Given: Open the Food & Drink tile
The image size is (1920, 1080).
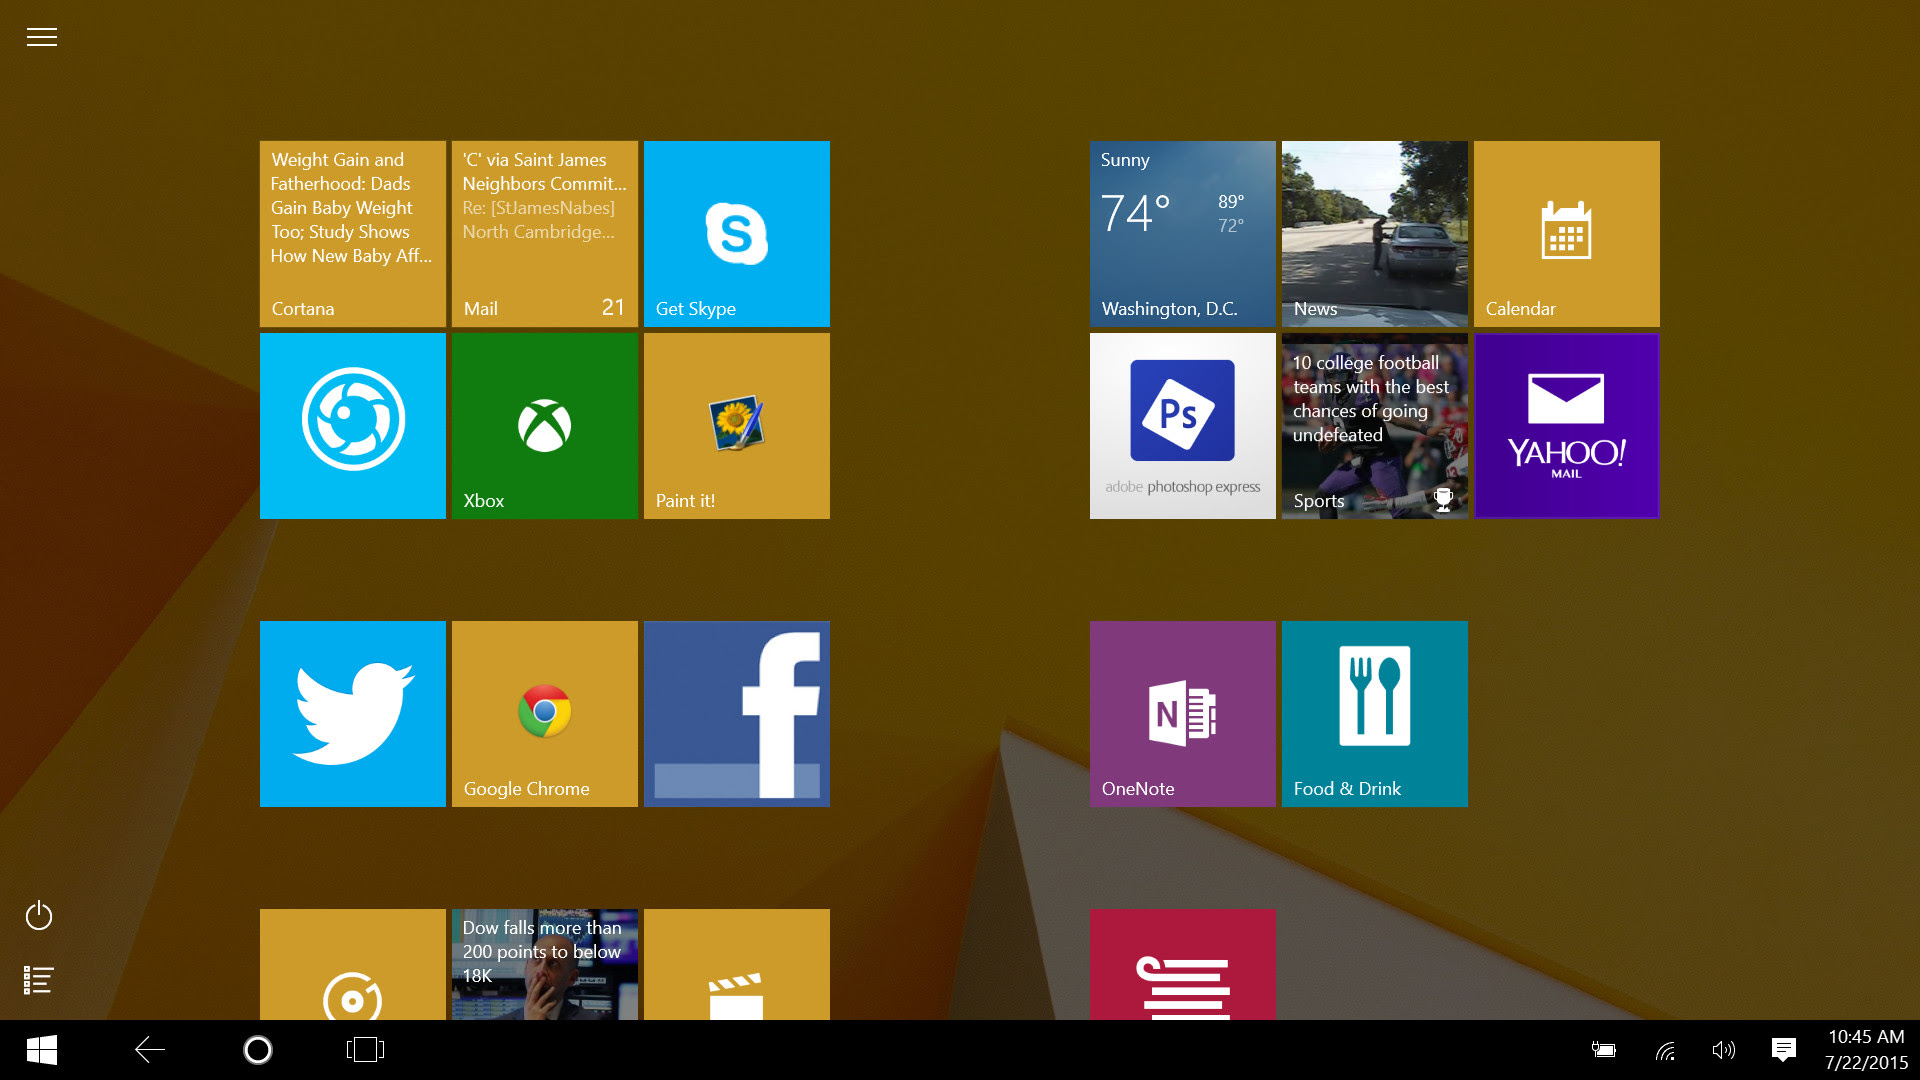Looking at the screenshot, I should point(1375,714).
